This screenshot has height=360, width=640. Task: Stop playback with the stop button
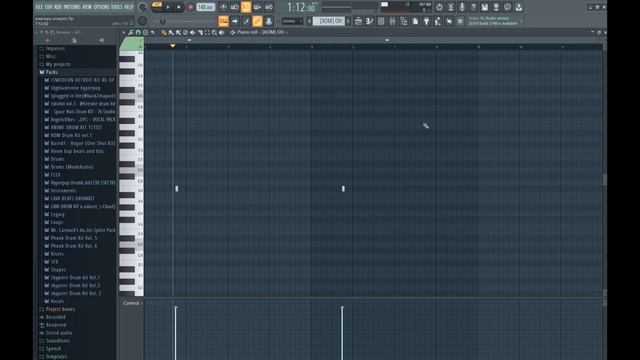pos(179,7)
